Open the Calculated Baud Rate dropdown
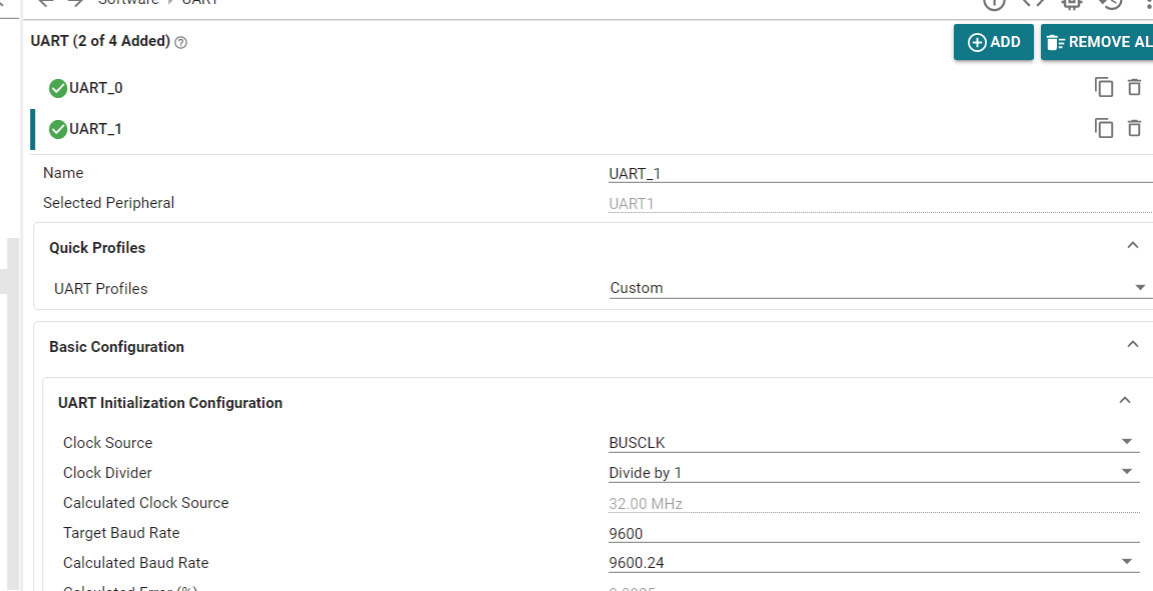The image size is (1153, 591). pos(872,563)
